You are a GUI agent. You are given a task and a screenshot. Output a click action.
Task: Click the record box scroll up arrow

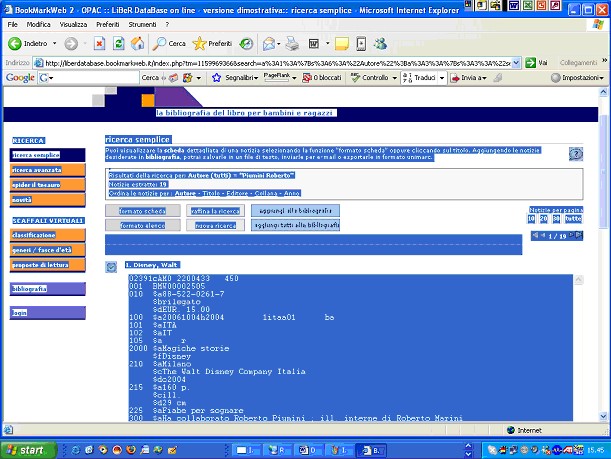point(579,279)
